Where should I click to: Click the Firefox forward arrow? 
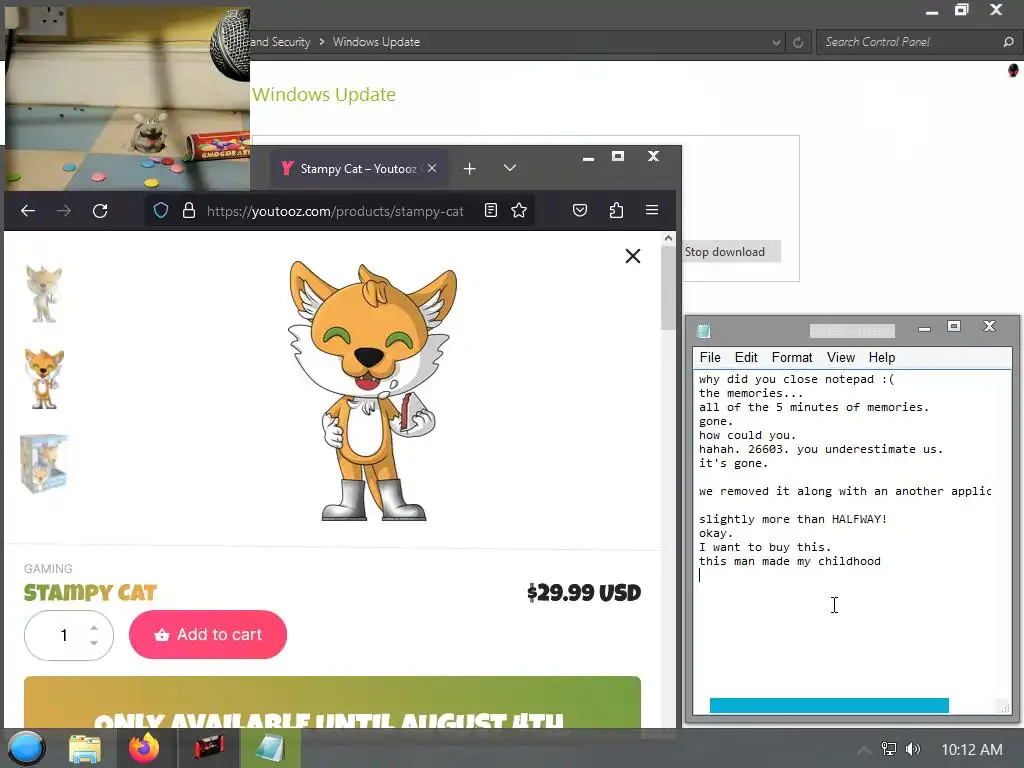click(x=63, y=210)
